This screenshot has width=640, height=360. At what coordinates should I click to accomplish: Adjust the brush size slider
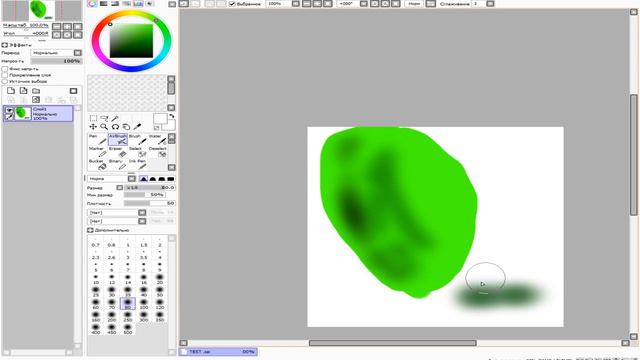point(149,187)
